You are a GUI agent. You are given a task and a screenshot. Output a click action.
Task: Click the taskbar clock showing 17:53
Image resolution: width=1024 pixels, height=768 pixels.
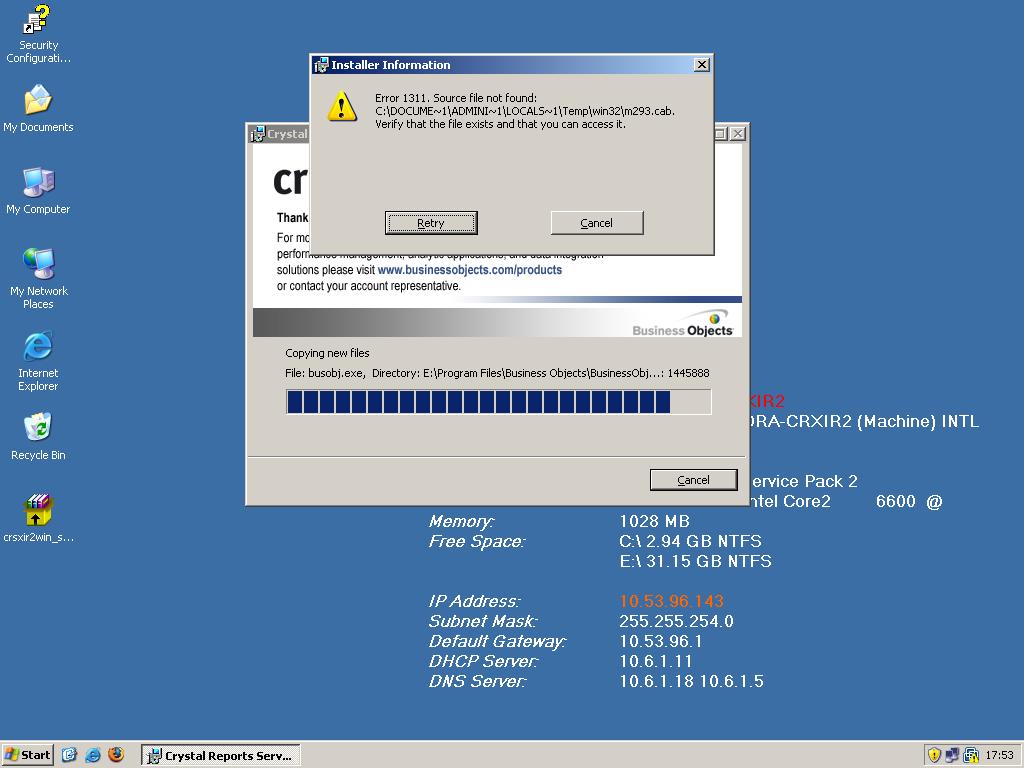(999, 755)
